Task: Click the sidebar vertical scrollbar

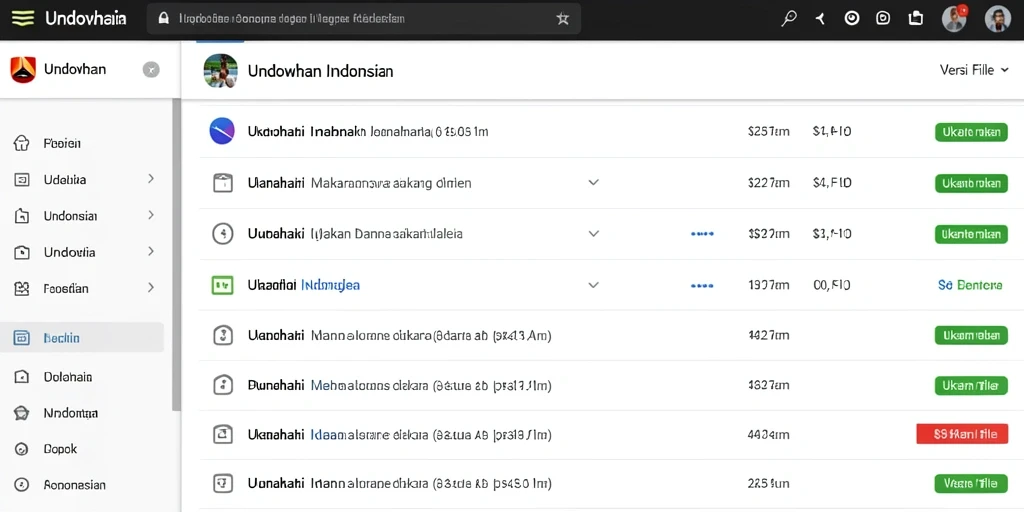Action: [x=176, y=255]
